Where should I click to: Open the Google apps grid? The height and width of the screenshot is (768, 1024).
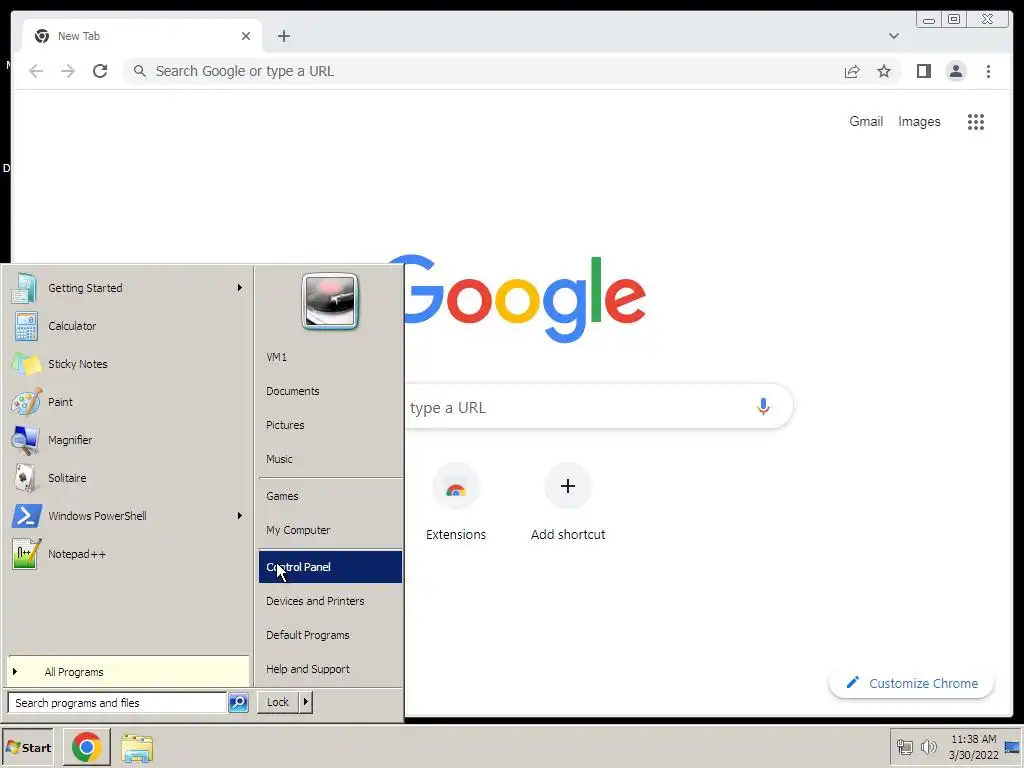click(976, 122)
